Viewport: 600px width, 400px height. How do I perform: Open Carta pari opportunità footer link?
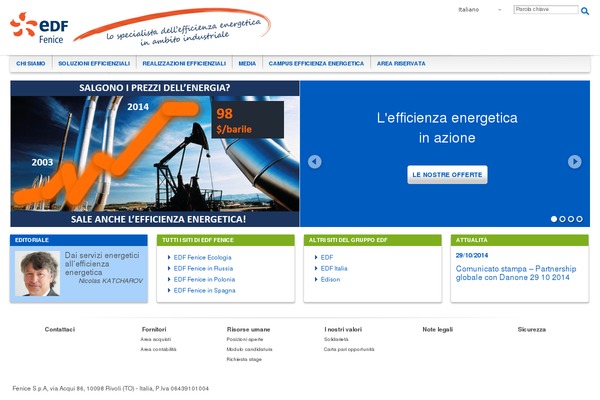point(349,349)
